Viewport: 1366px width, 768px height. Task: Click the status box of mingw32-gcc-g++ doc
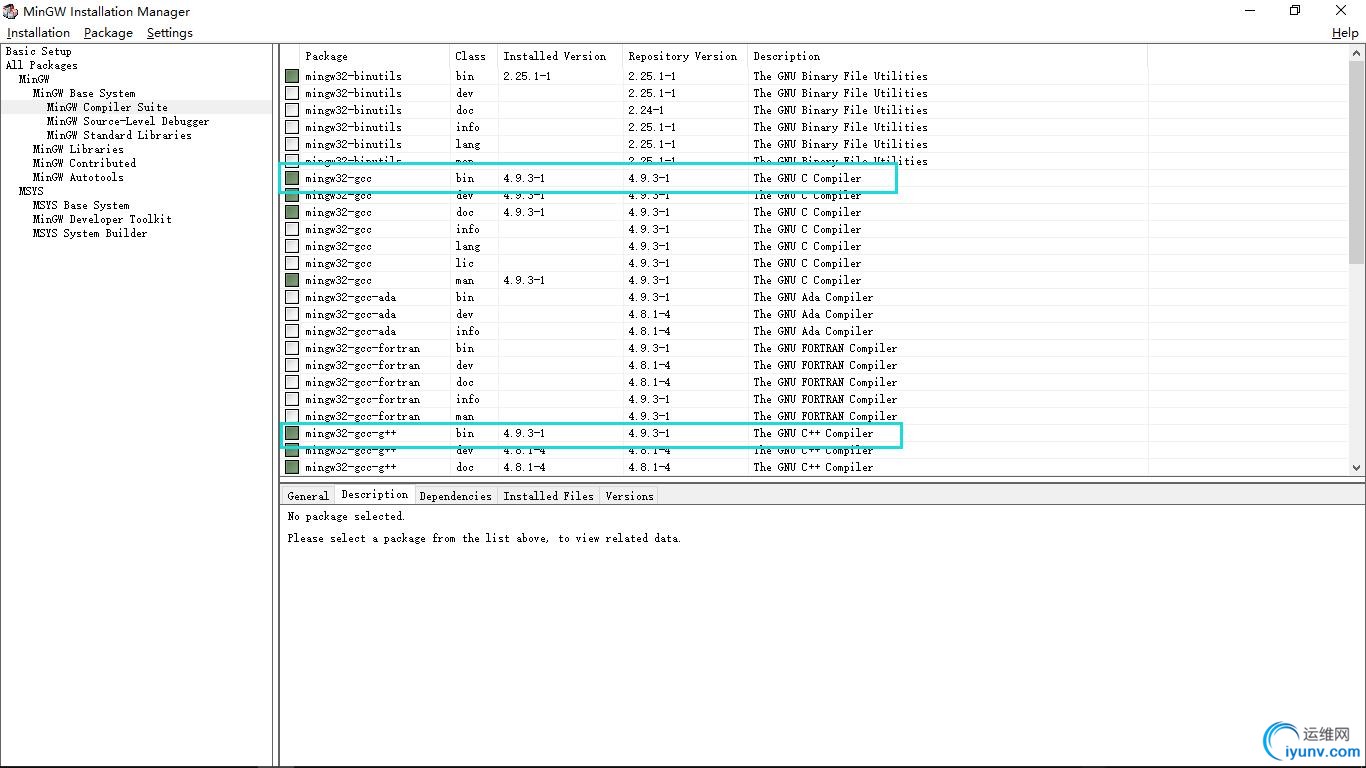[x=292, y=467]
